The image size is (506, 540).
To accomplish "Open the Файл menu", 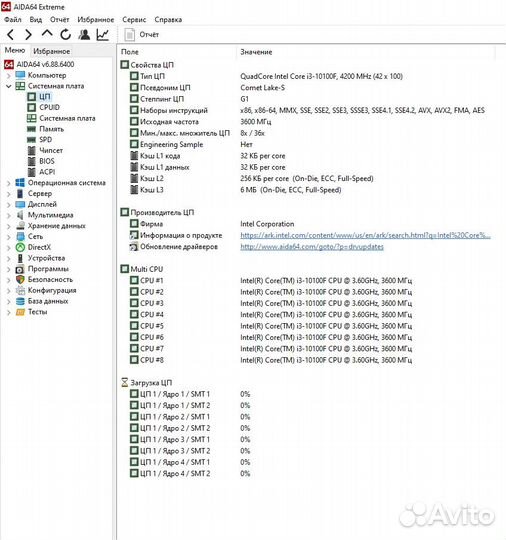I will click(13, 20).
